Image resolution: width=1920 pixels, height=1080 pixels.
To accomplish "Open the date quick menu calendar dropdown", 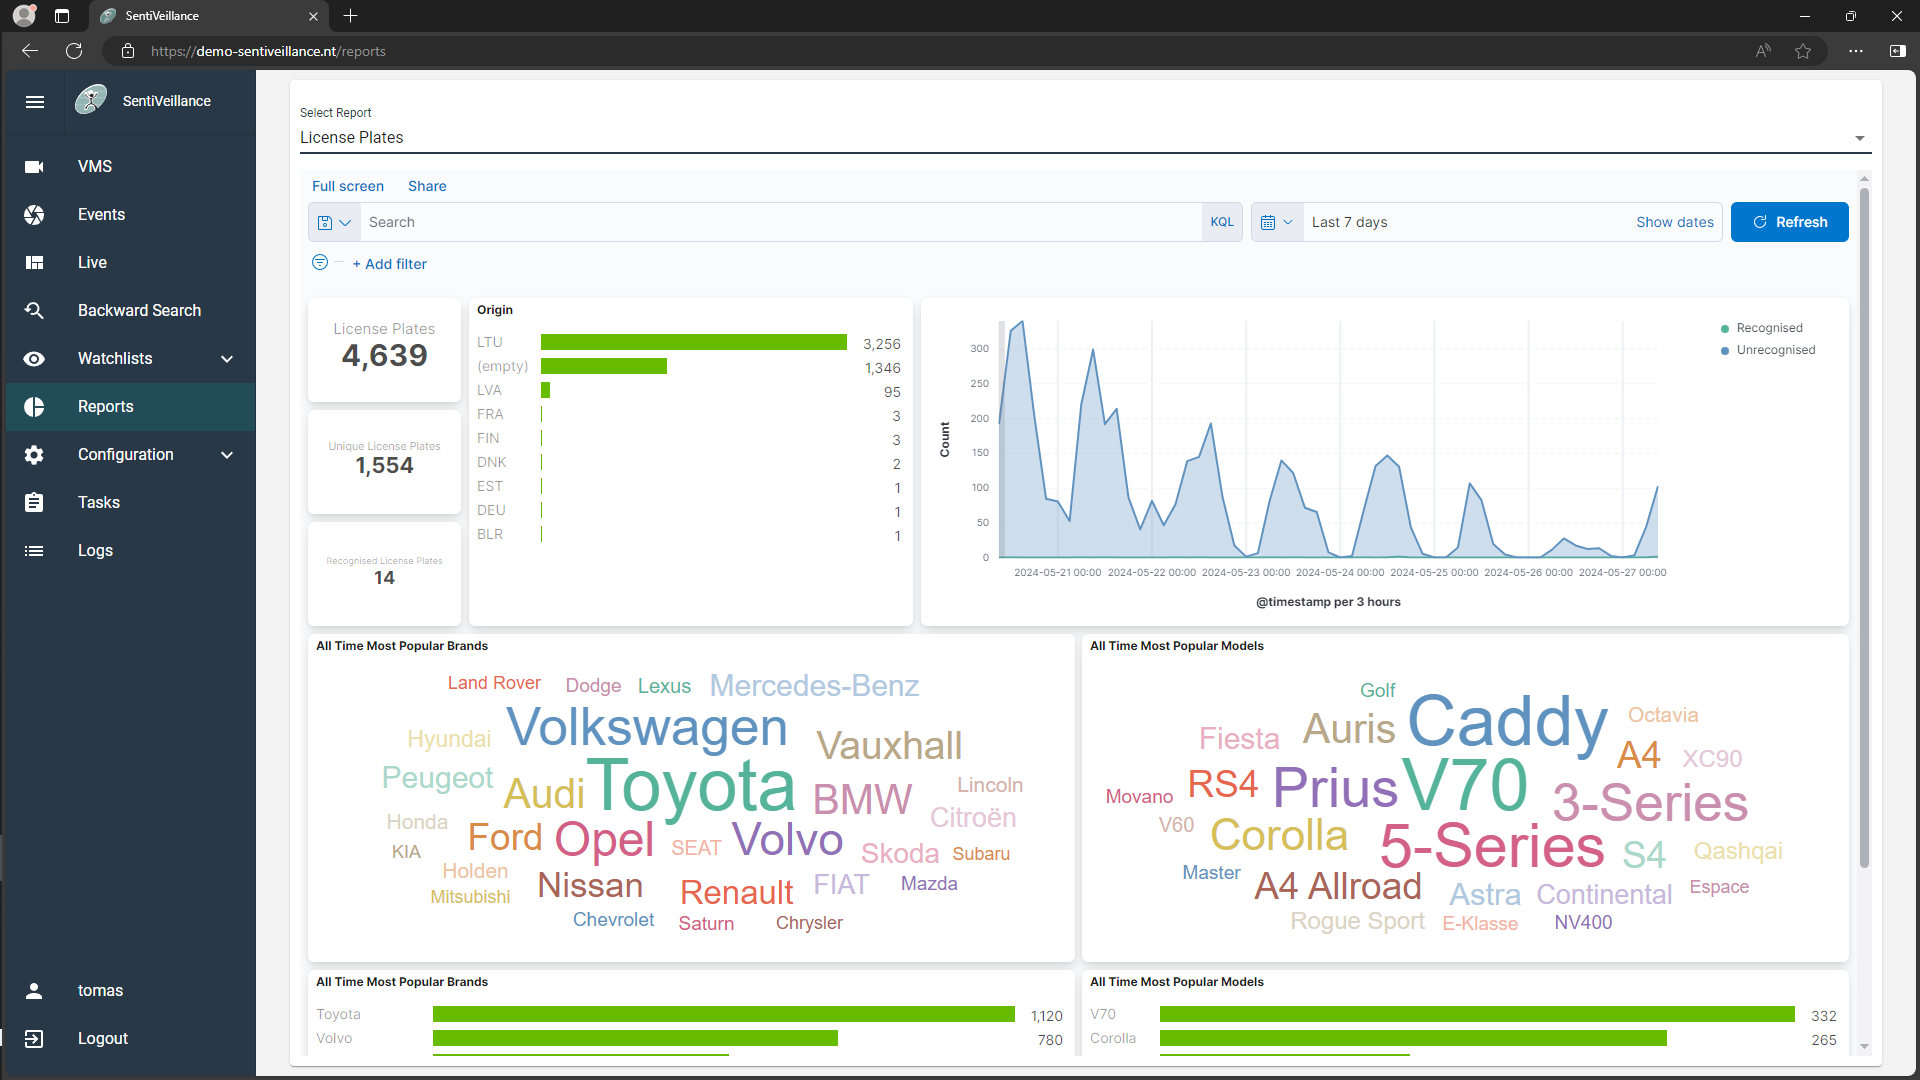I will (1277, 222).
